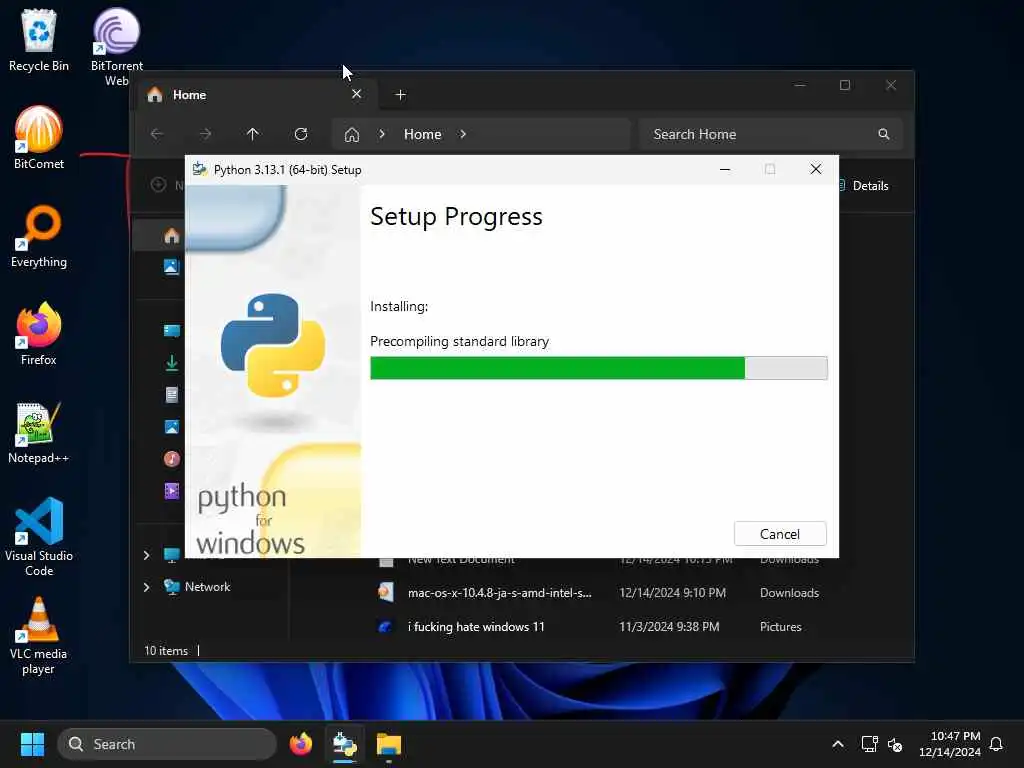Click the Search Home field

771,134
